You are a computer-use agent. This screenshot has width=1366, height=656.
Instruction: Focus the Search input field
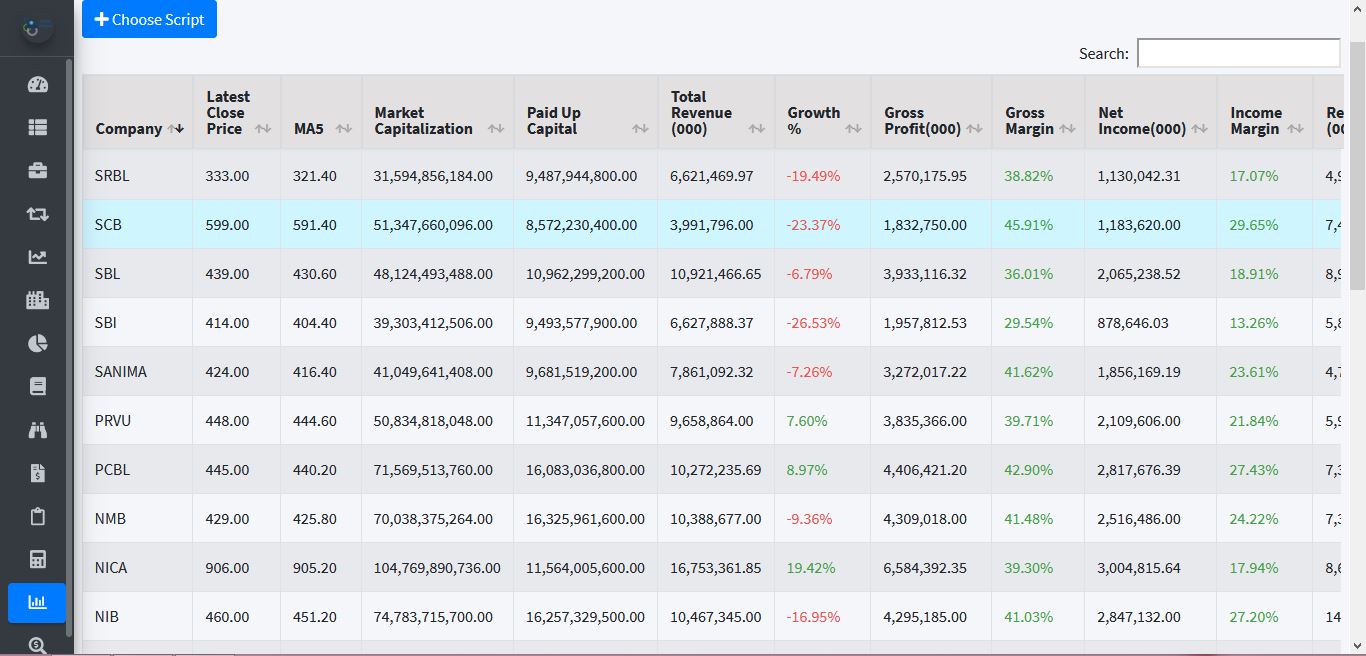pos(1238,53)
